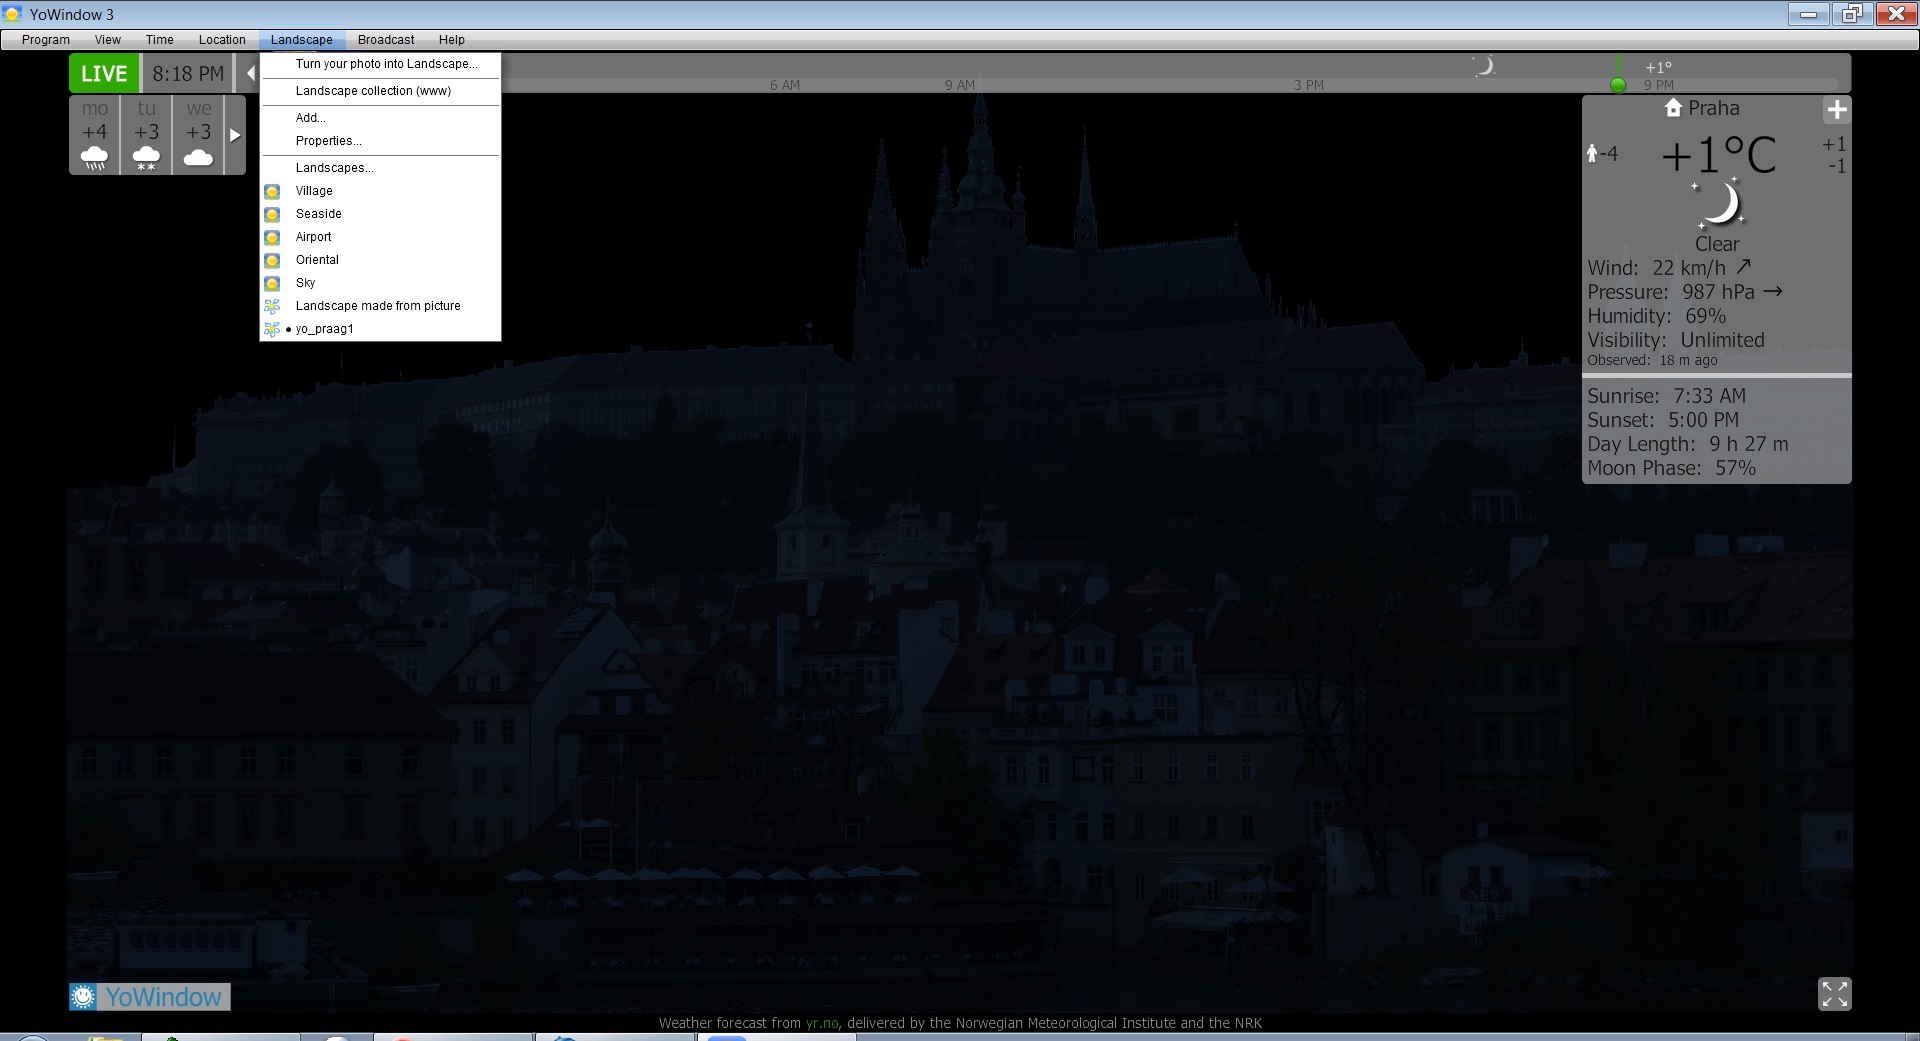This screenshot has width=1920, height=1041.
Task: Pick the Airport landscape entry
Action: (313, 237)
